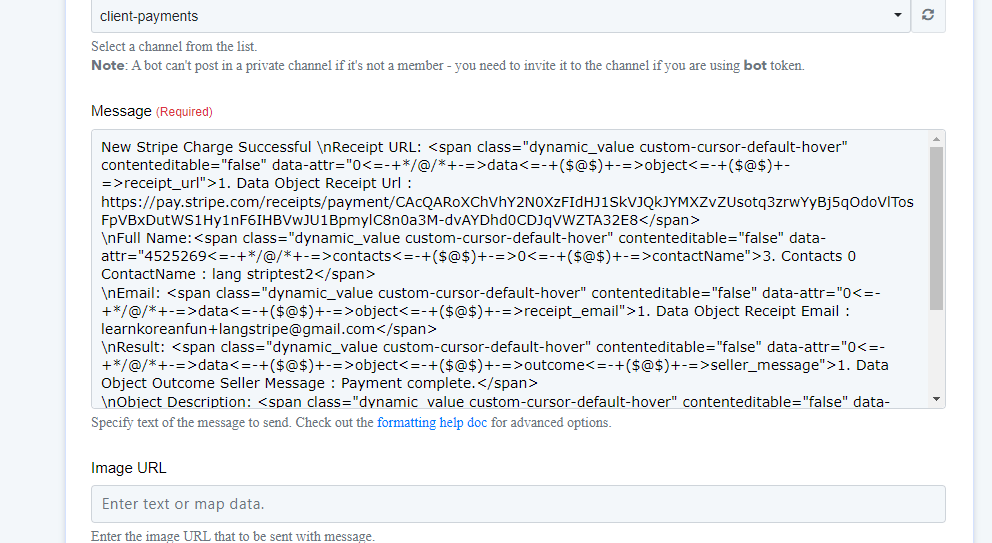Refresh the channel list with reload icon
The width and height of the screenshot is (992, 543).
coord(927,15)
